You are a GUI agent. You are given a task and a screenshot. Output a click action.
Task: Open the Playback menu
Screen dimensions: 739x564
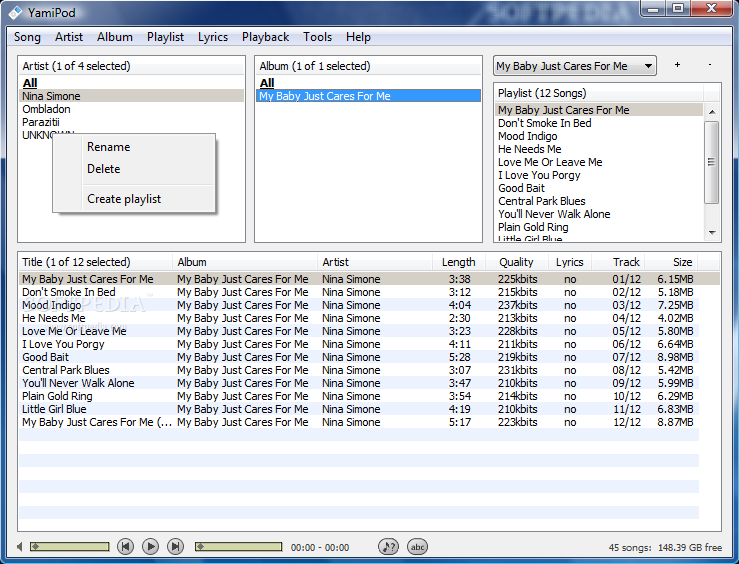click(265, 37)
